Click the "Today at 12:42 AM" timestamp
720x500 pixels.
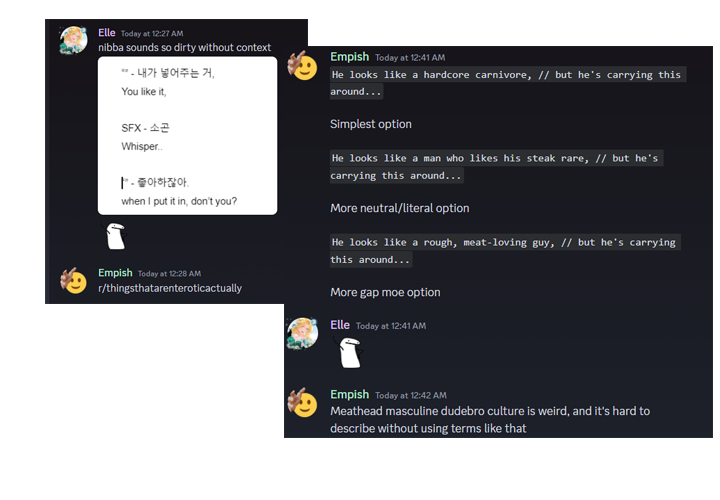[409, 395]
